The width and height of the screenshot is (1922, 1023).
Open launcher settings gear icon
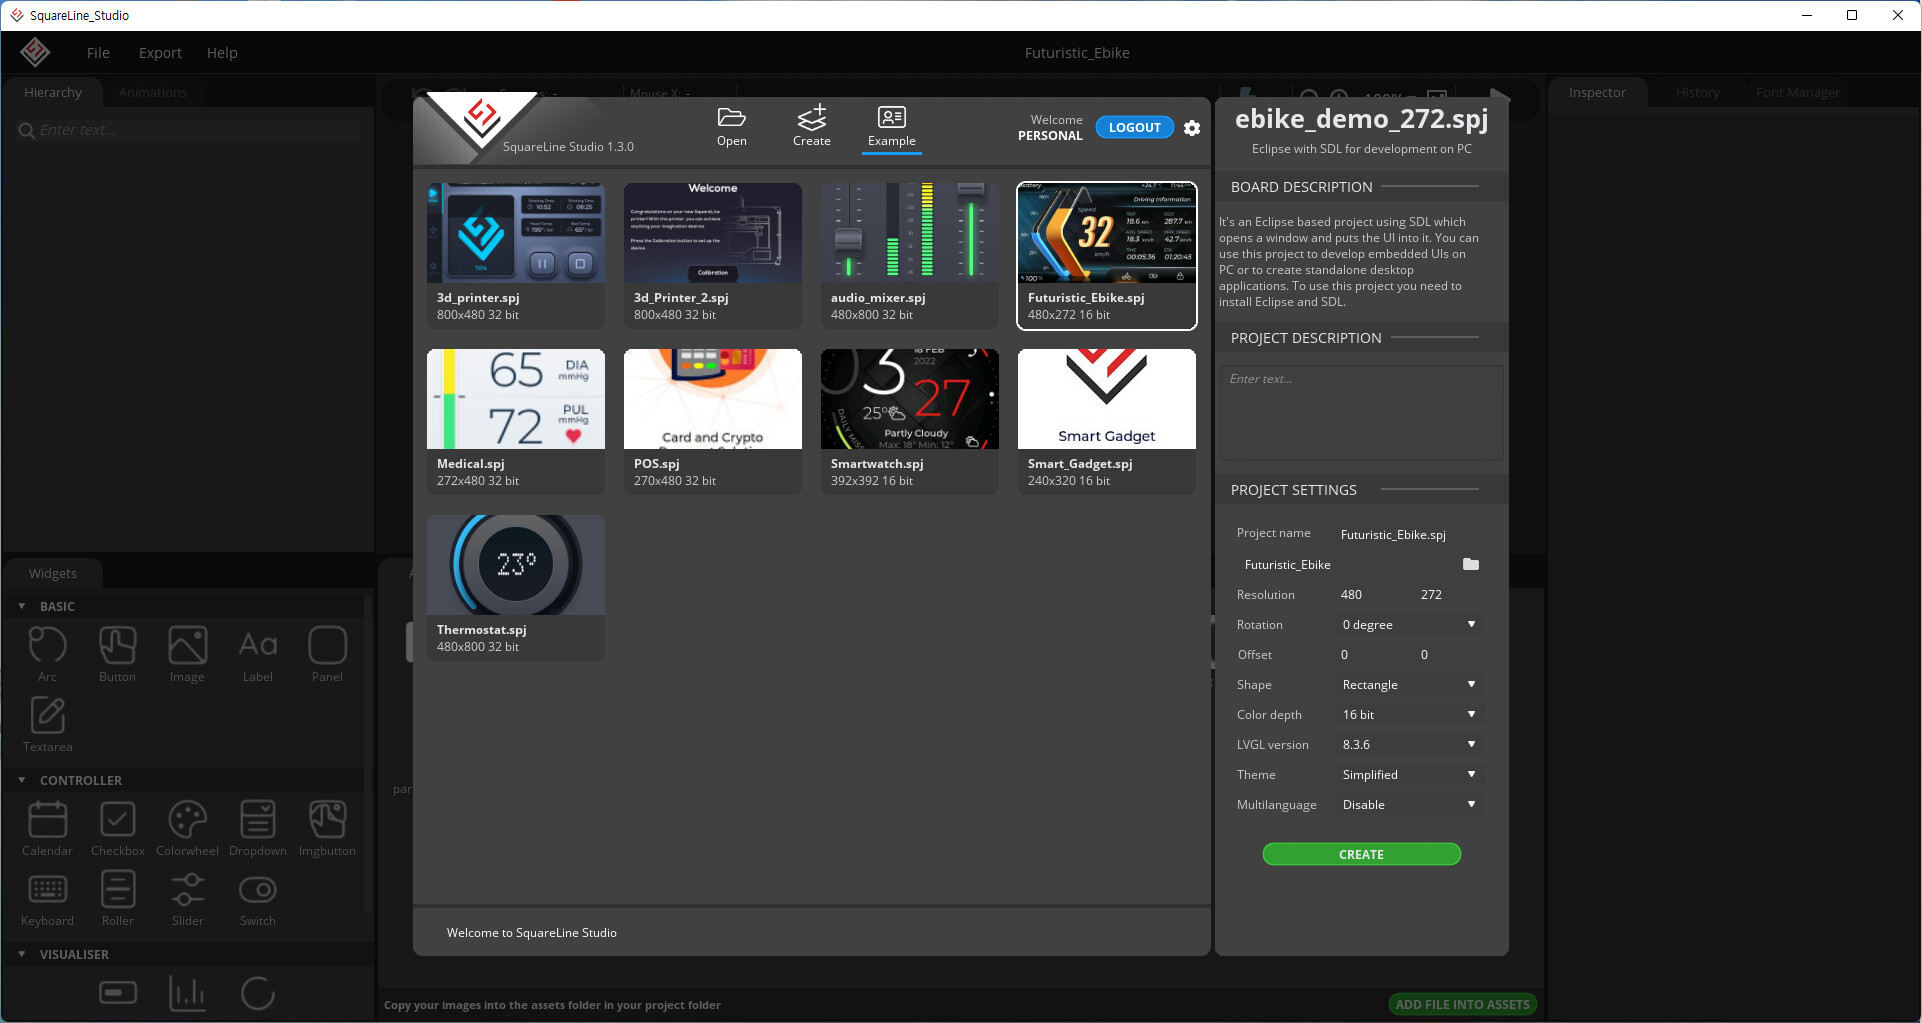click(1191, 128)
